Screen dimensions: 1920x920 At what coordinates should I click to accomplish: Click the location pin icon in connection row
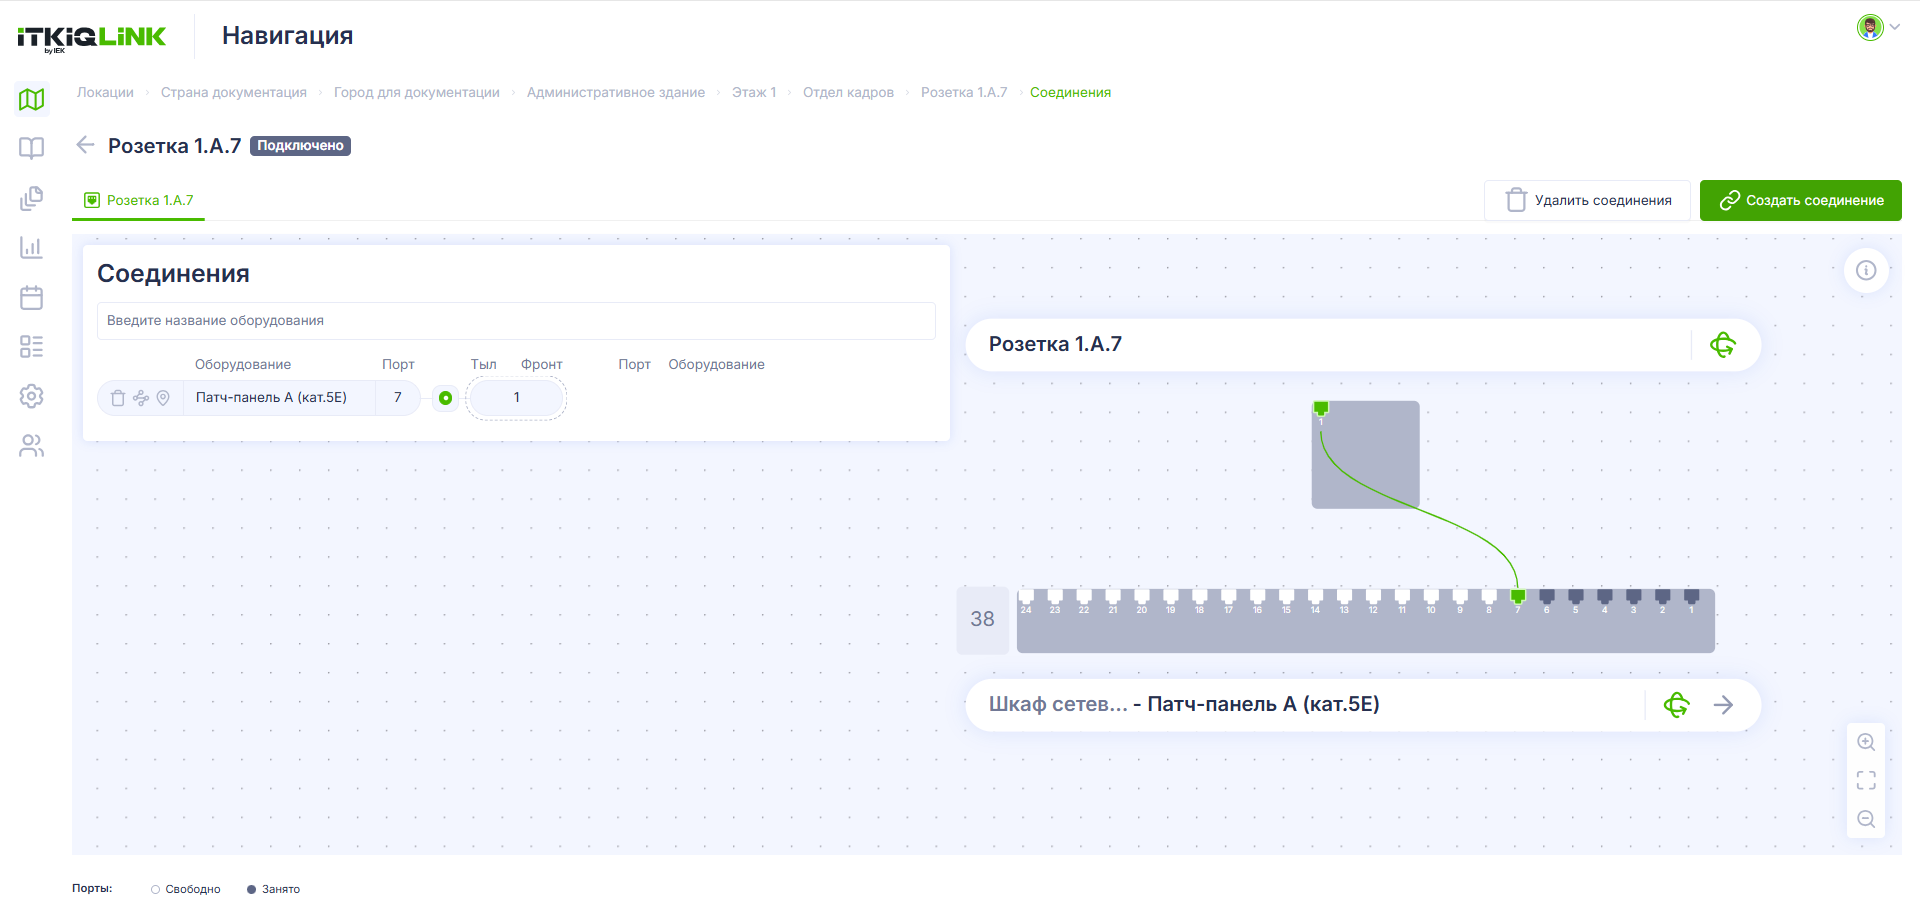pos(163,398)
